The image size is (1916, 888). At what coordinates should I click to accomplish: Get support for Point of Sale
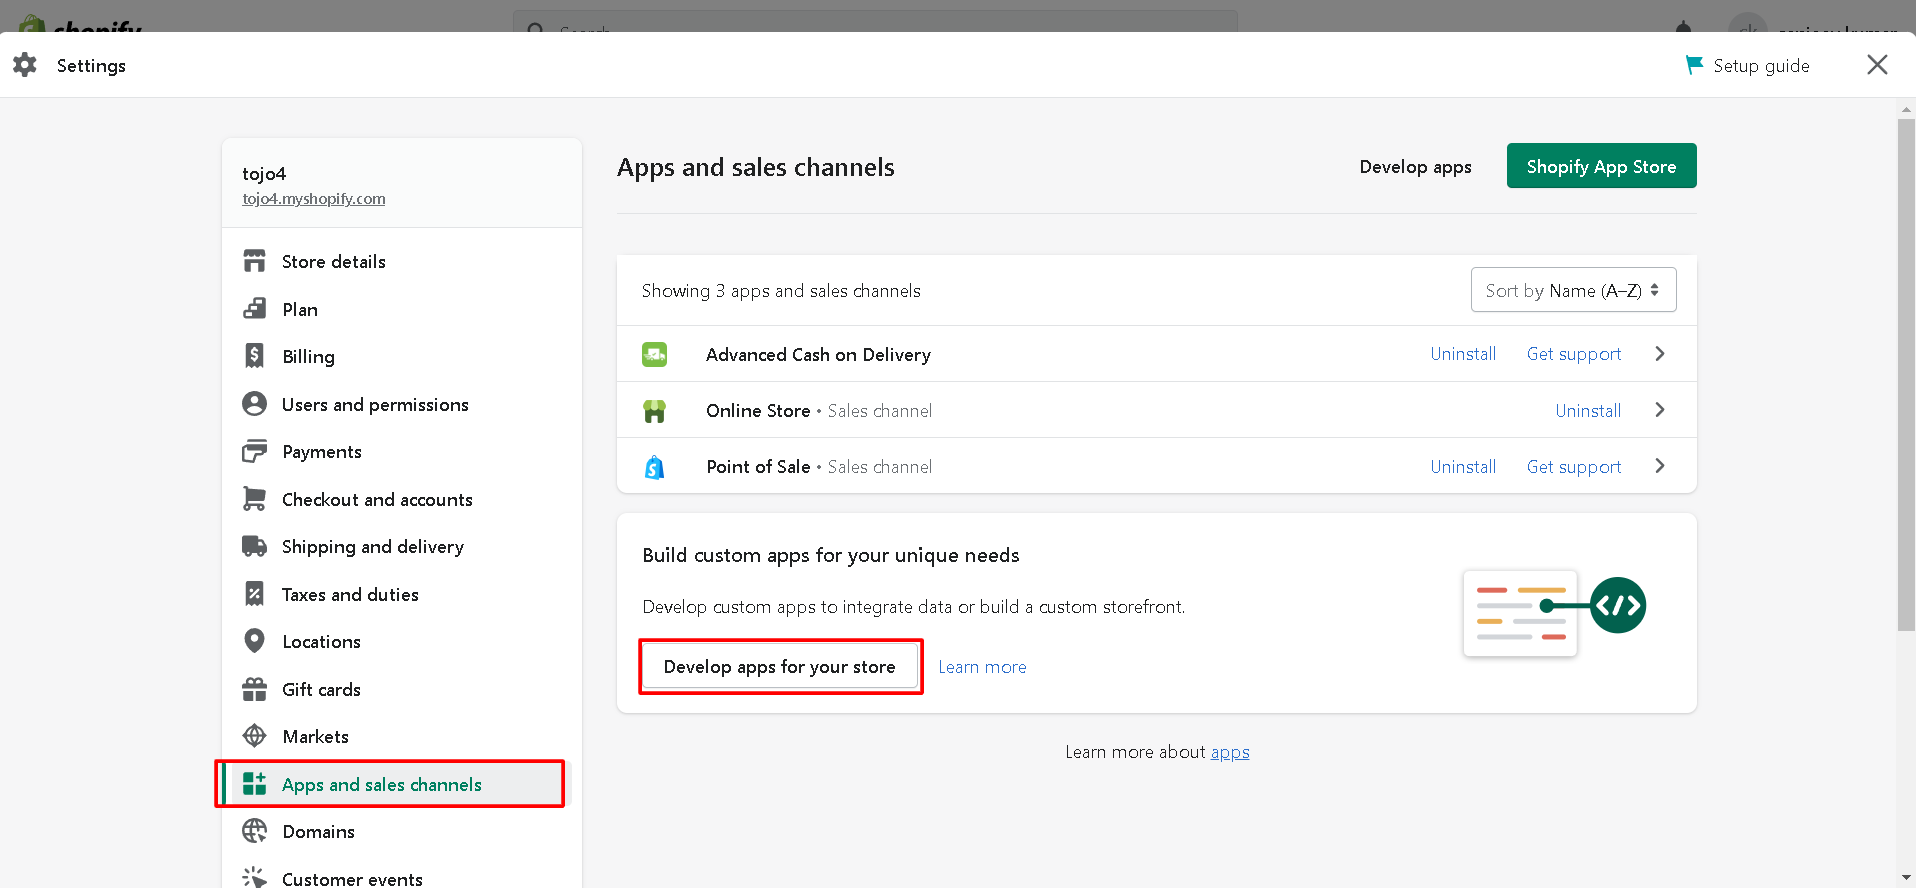click(1574, 467)
